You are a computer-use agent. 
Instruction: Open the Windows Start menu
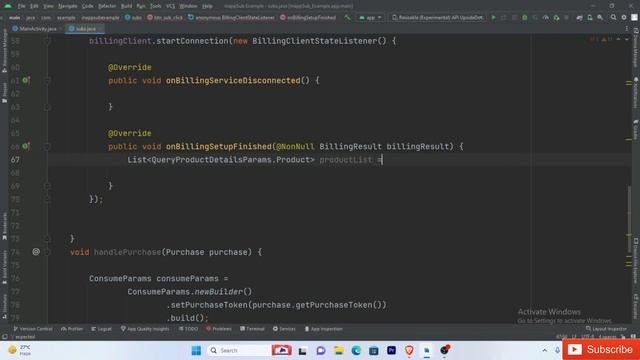click(196, 350)
